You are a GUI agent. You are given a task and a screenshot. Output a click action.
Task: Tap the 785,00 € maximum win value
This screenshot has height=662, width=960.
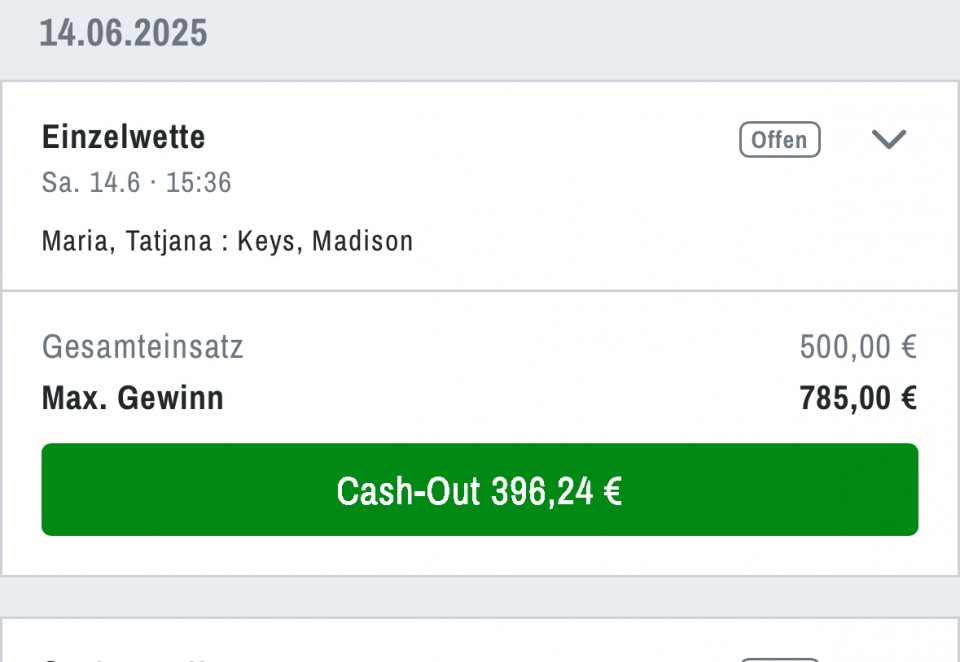click(858, 398)
